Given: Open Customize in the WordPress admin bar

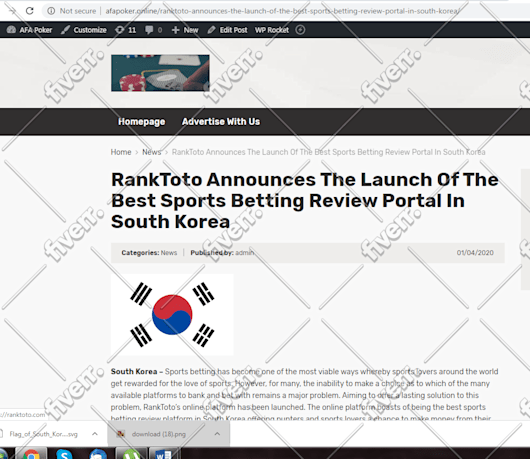Looking at the screenshot, I should click(x=84, y=30).
